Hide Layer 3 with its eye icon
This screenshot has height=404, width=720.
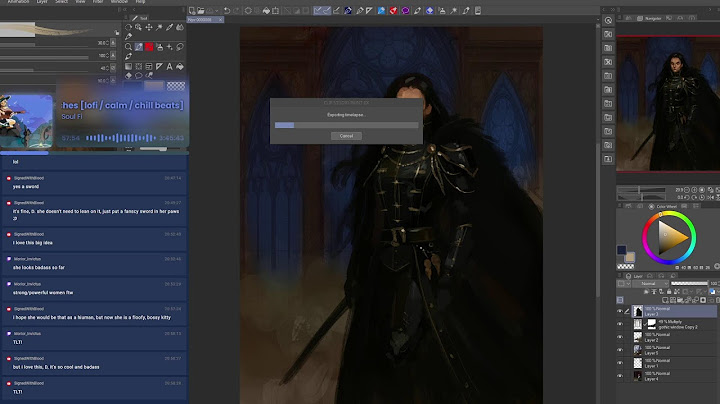[x=620, y=311]
